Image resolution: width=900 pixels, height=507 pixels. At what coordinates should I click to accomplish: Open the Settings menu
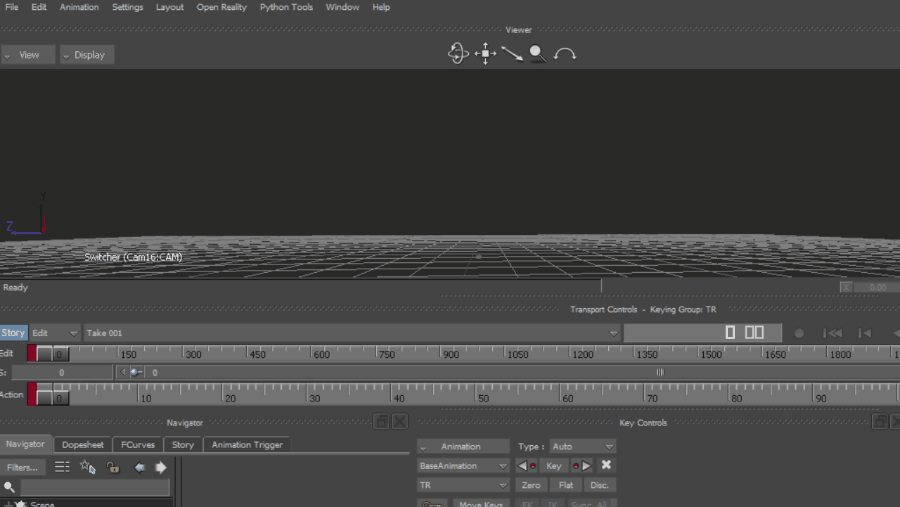[127, 7]
